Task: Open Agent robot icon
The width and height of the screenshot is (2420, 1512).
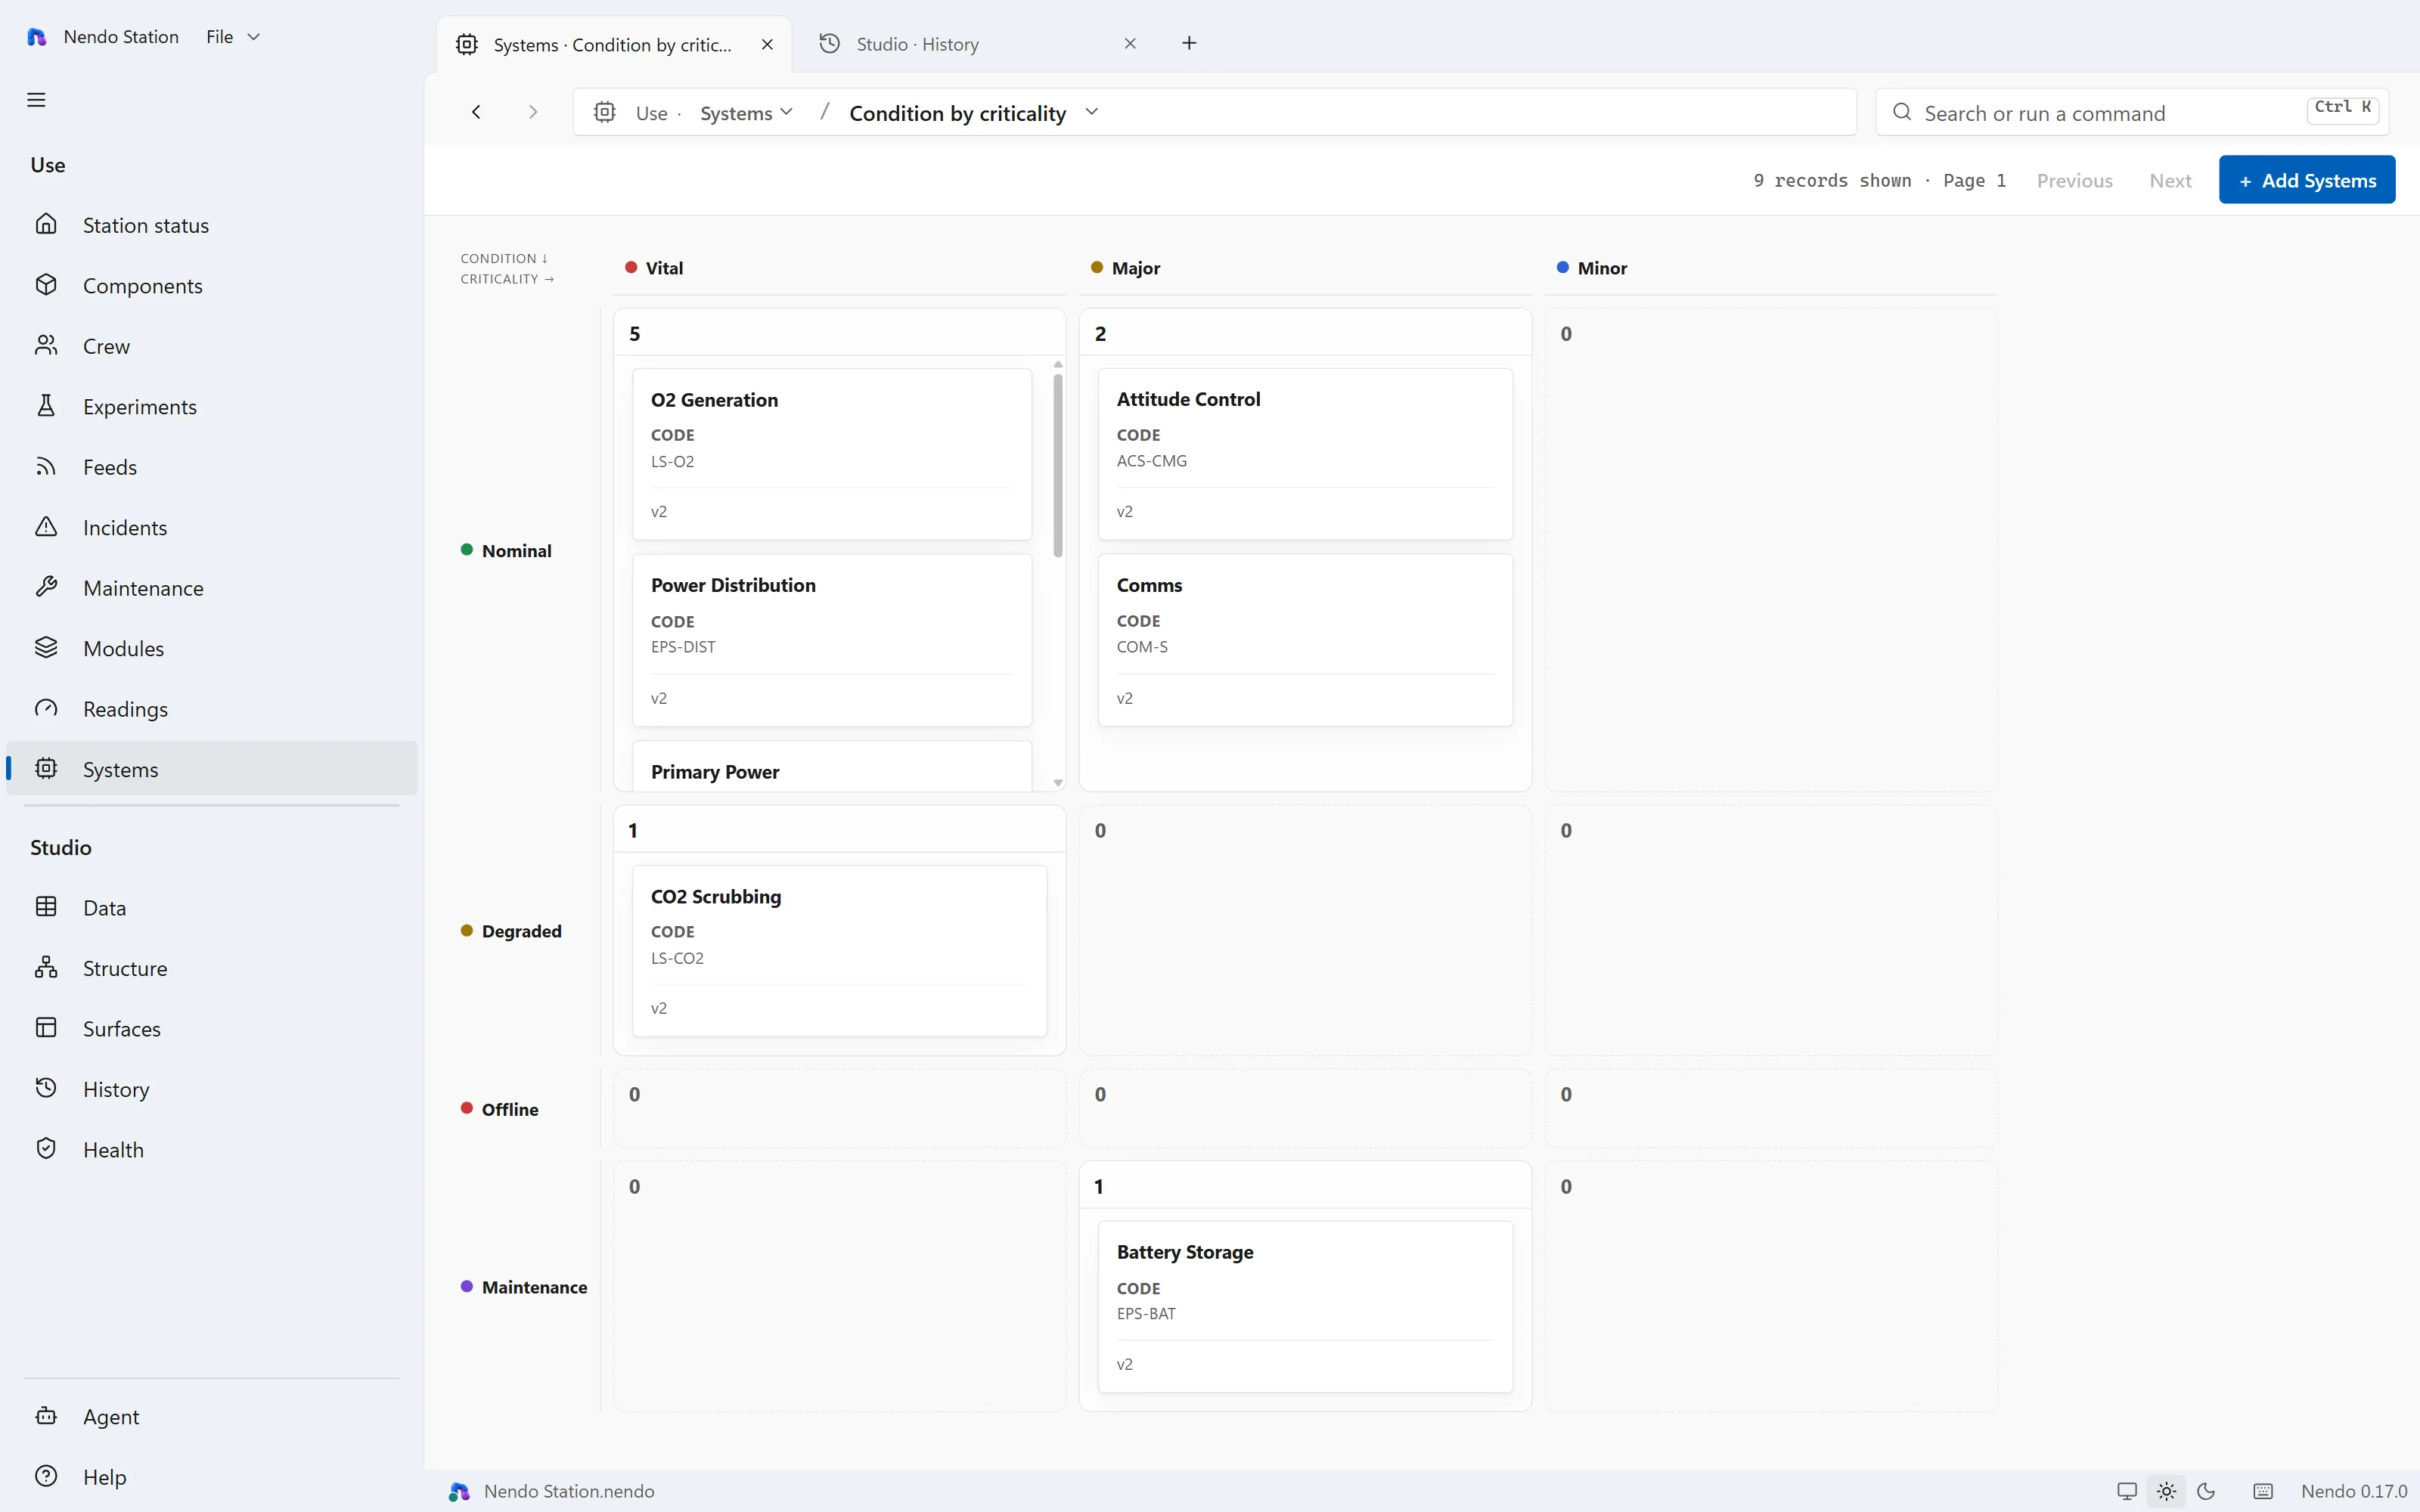Action: click(x=46, y=1416)
